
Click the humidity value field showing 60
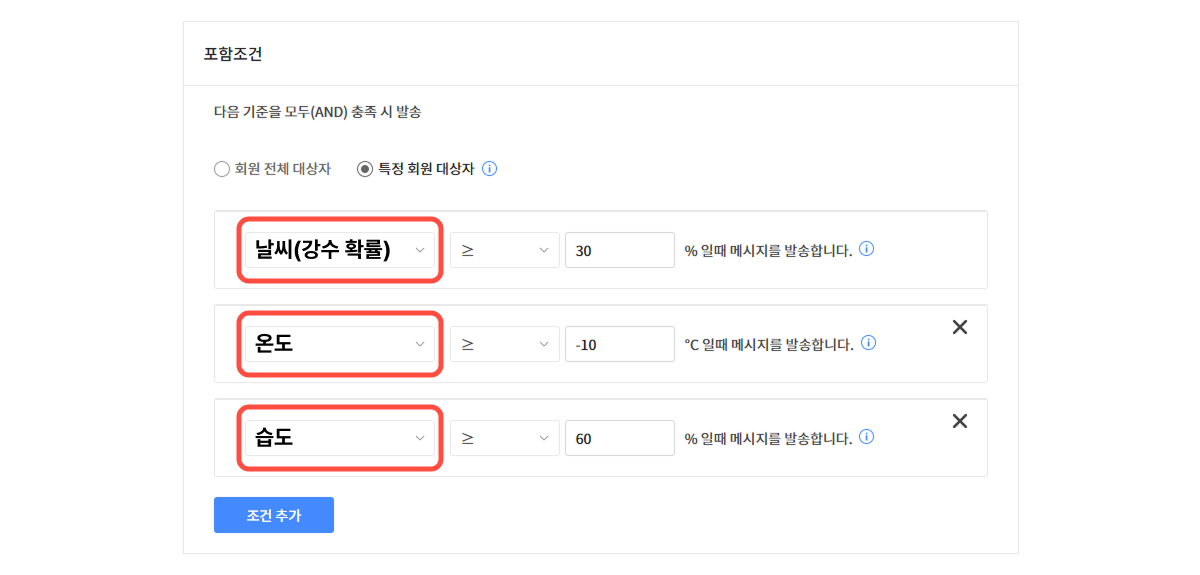(619, 438)
